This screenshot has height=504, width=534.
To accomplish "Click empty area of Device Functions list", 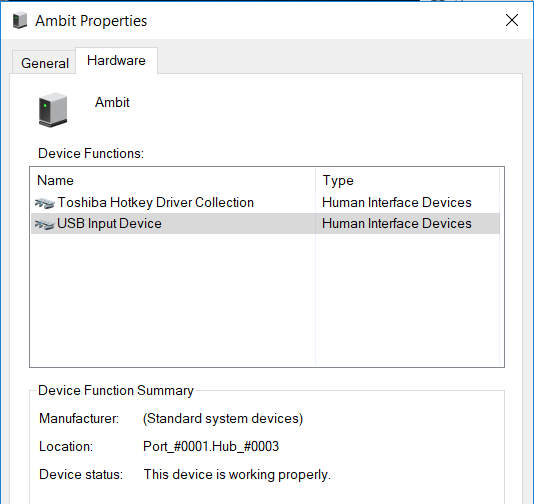I will pos(265,300).
